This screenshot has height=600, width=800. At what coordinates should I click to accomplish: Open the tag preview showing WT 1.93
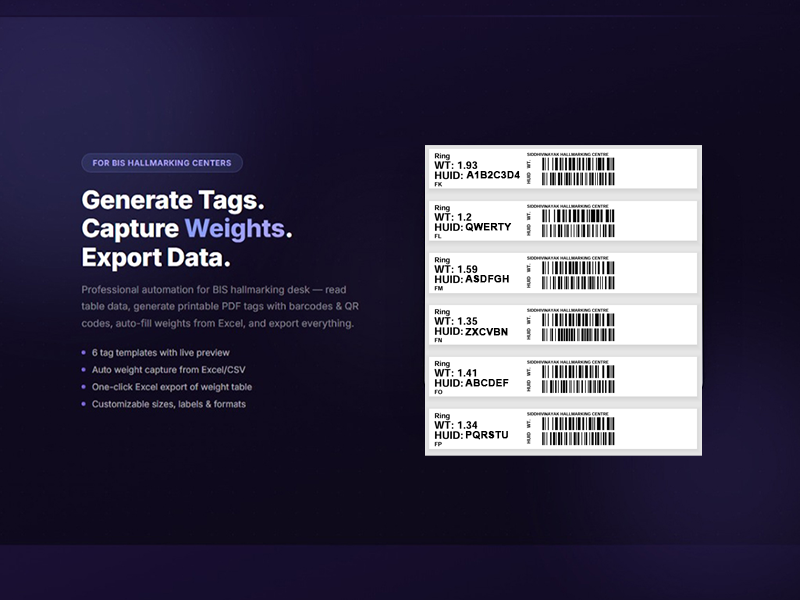point(563,169)
